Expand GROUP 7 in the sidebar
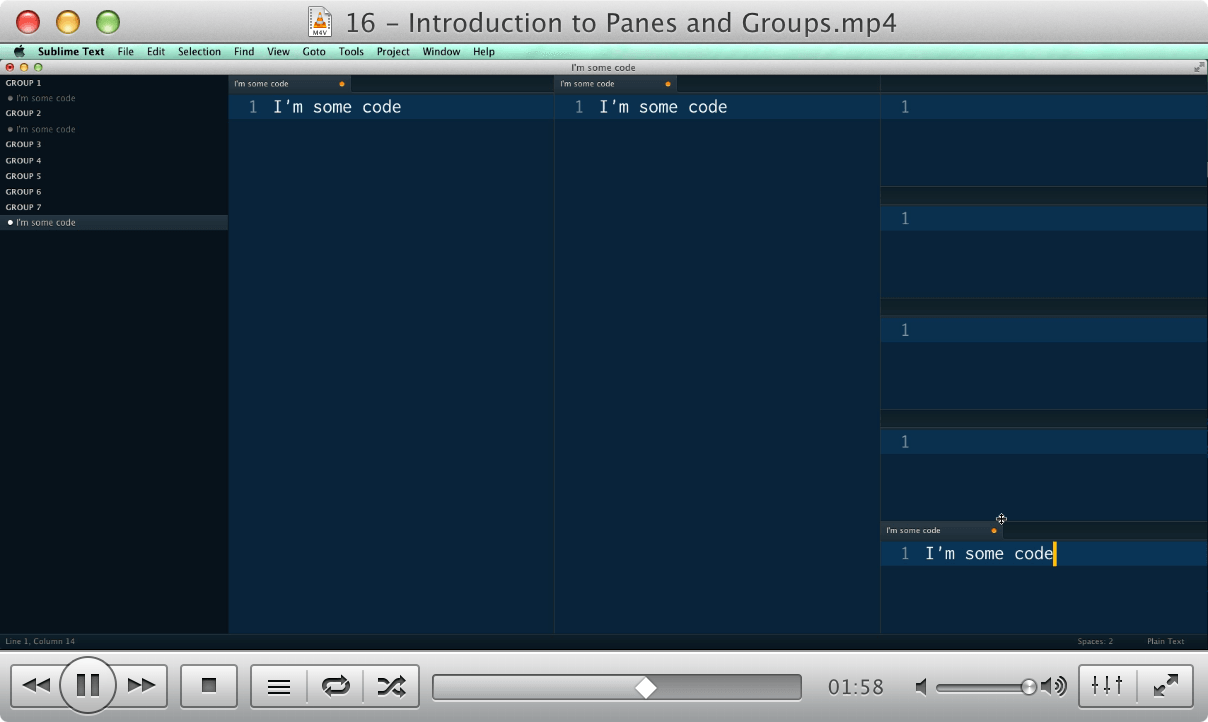 click(x=23, y=207)
